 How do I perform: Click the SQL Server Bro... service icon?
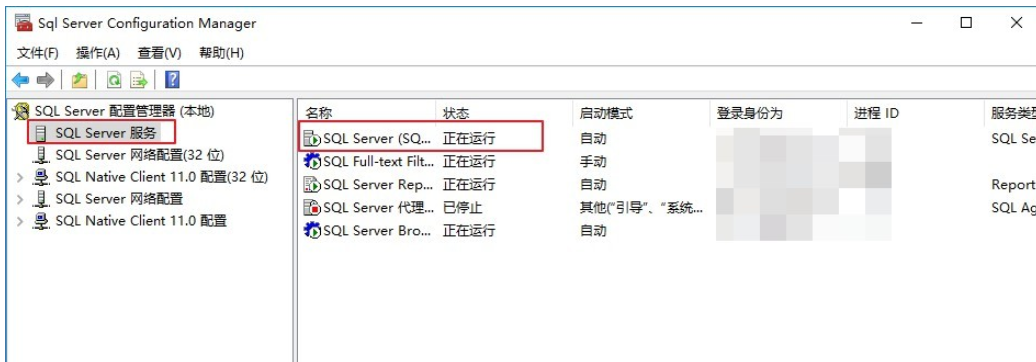[x=312, y=231]
